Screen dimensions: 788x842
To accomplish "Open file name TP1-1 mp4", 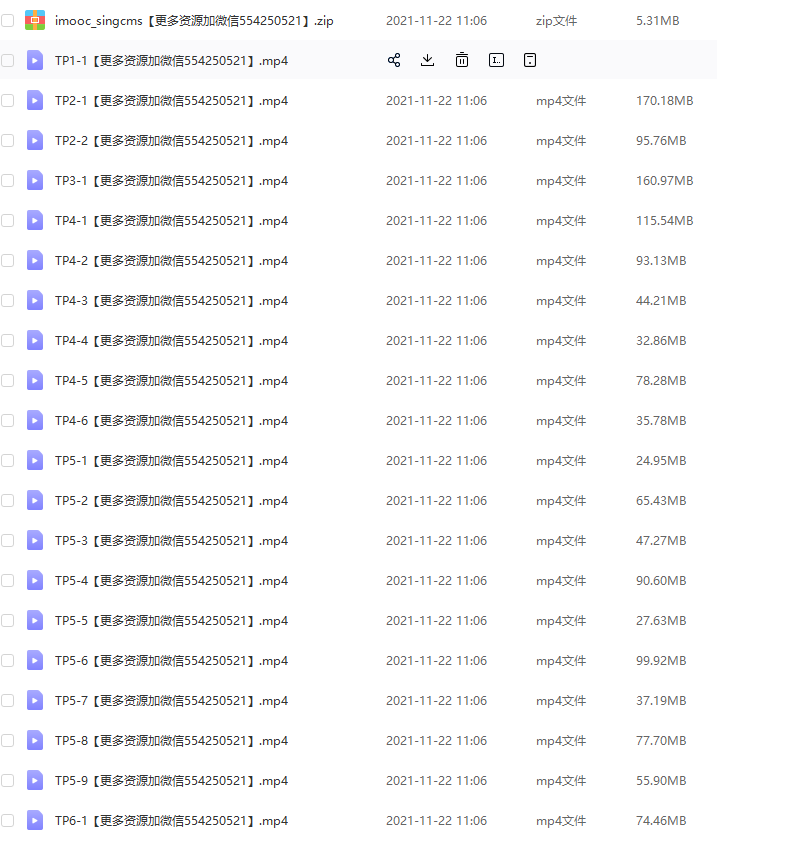I will click(171, 61).
